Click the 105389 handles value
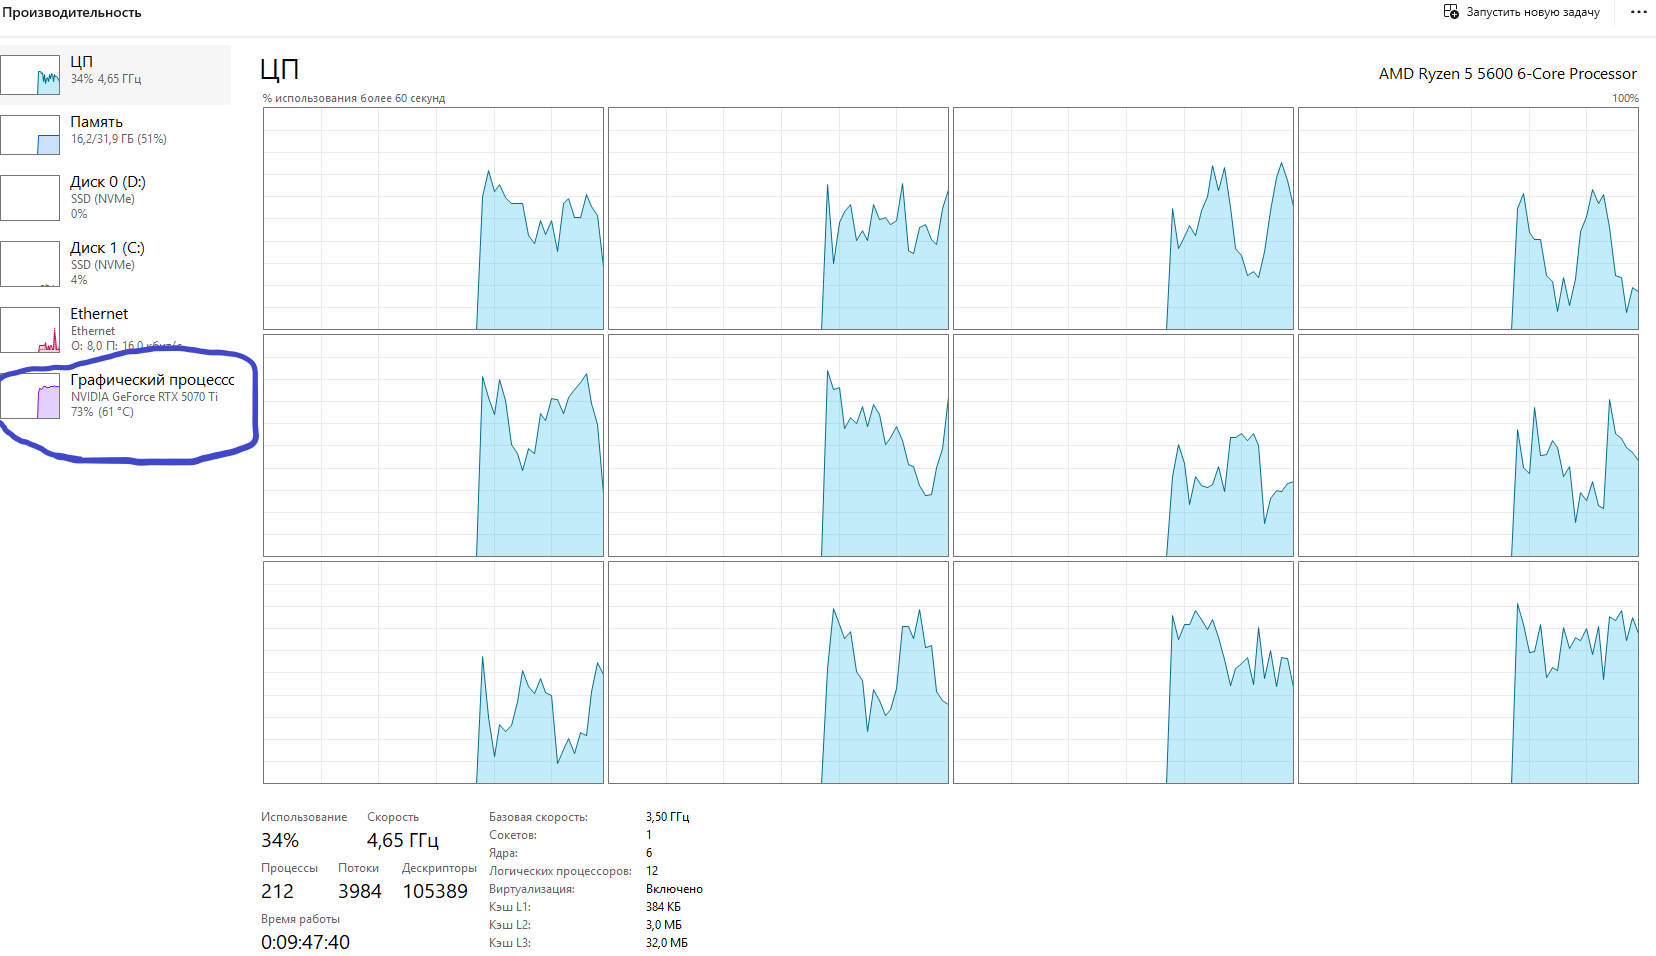This screenshot has width=1656, height=956. 435,892
